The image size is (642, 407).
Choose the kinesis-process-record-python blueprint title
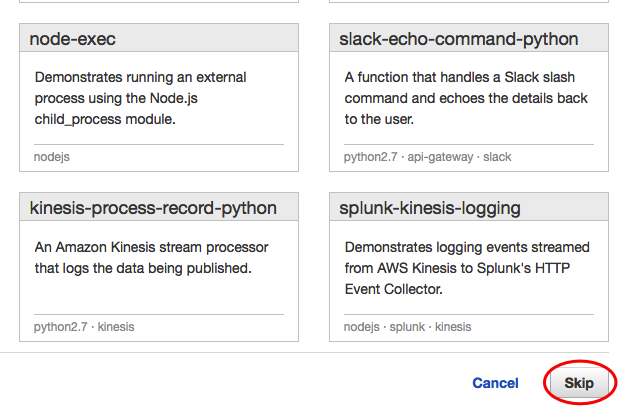(x=153, y=208)
